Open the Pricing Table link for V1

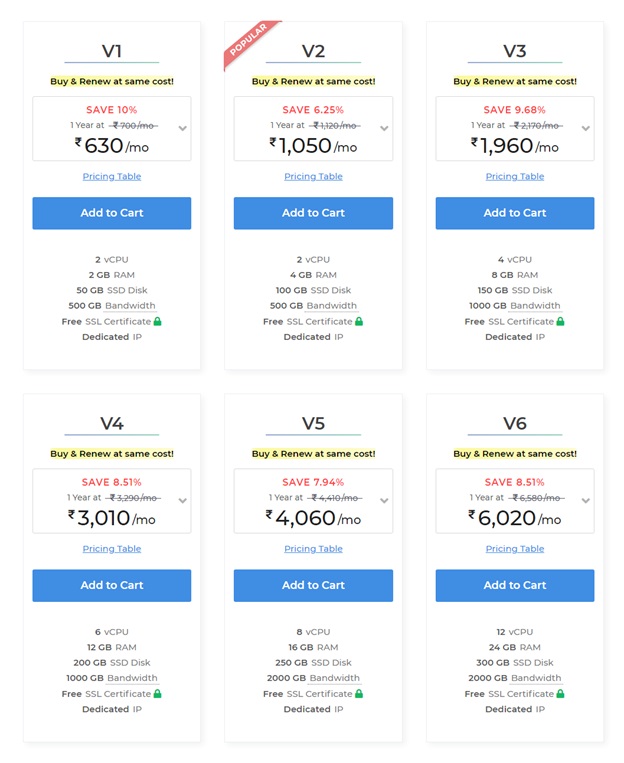pos(112,176)
